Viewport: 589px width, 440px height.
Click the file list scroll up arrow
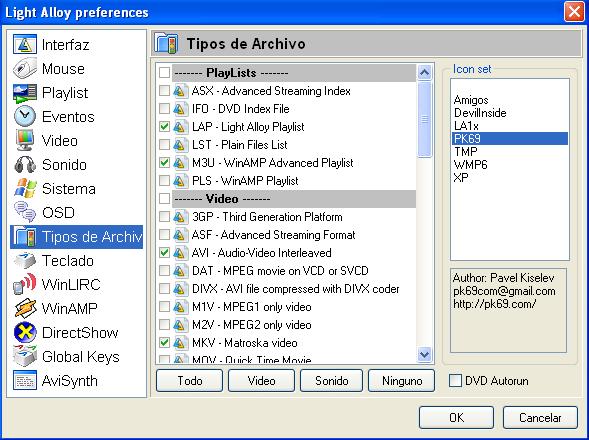click(x=424, y=73)
